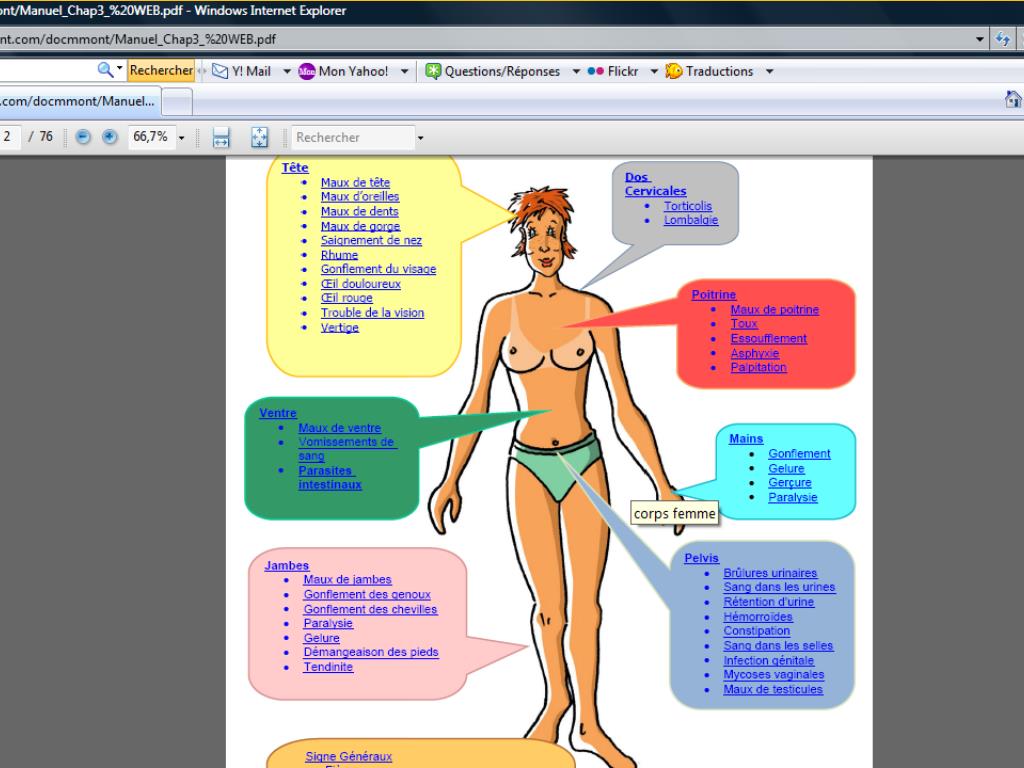Click the page number field
The width and height of the screenshot is (1024, 768).
9,136
